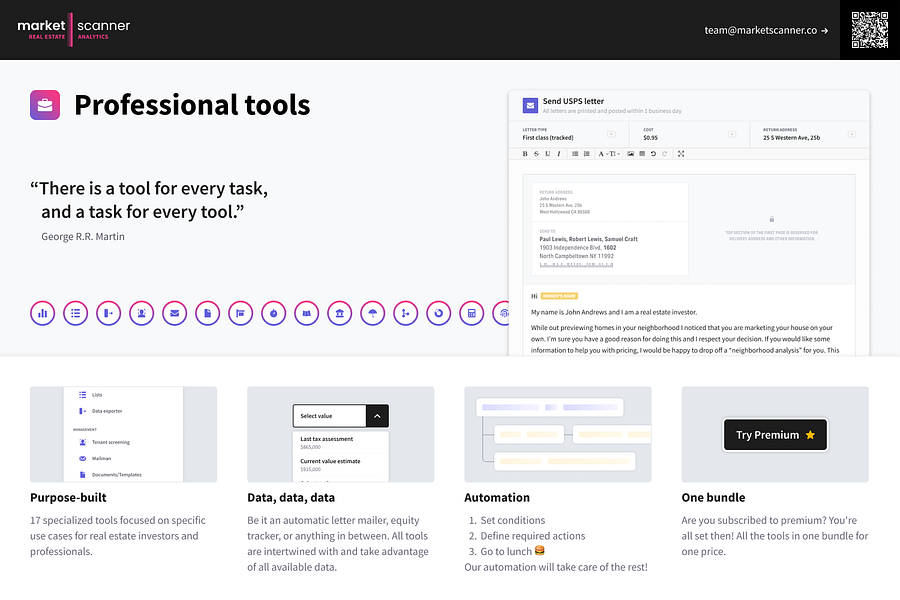Viewport: 900px width, 600px height.
Task: Toggle strikethrough in the letter editor
Action: tap(536, 154)
